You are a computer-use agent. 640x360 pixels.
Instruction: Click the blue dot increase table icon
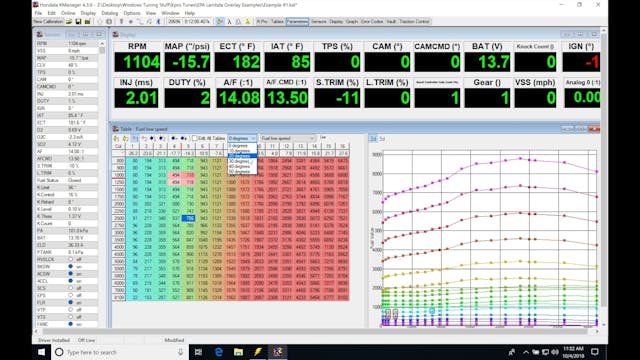pyautogui.click(x=184, y=139)
